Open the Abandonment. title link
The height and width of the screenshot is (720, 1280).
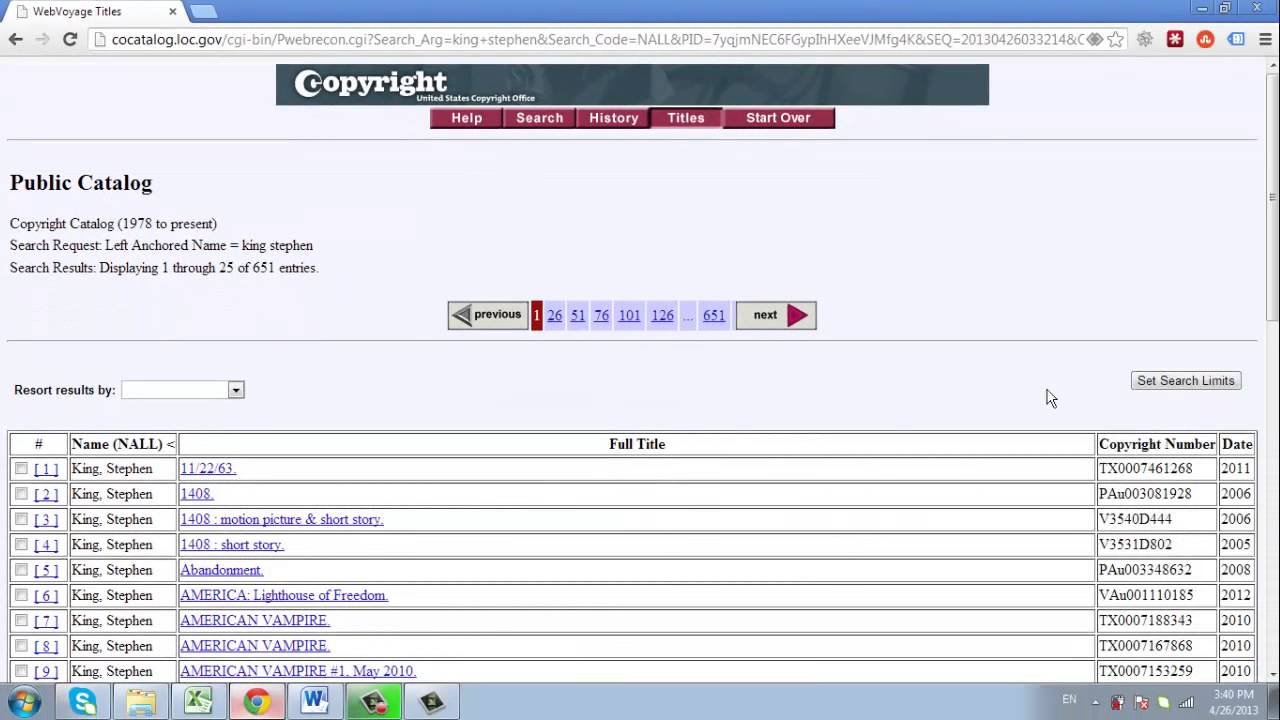click(x=222, y=570)
